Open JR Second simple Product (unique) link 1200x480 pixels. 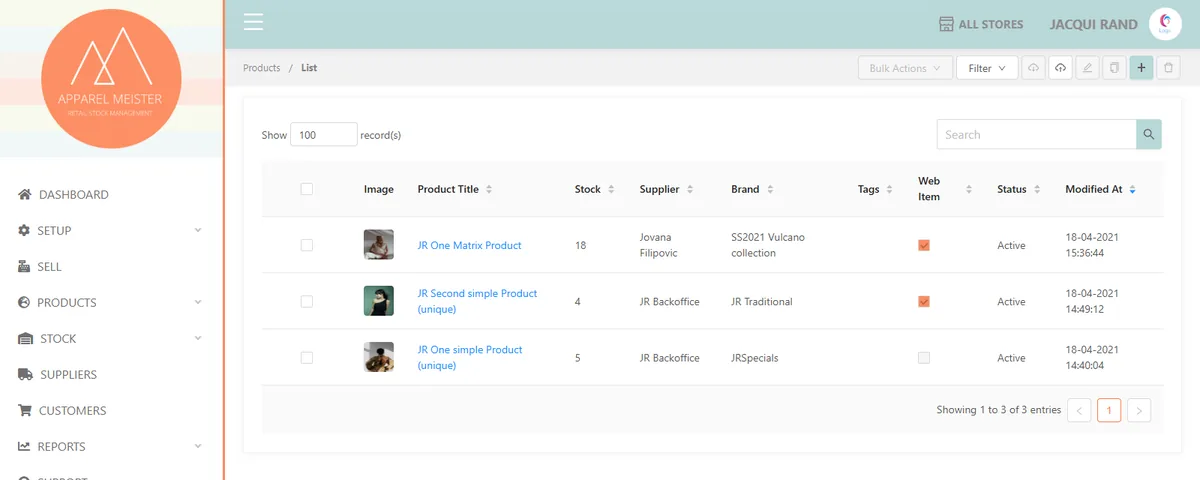click(x=477, y=301)
